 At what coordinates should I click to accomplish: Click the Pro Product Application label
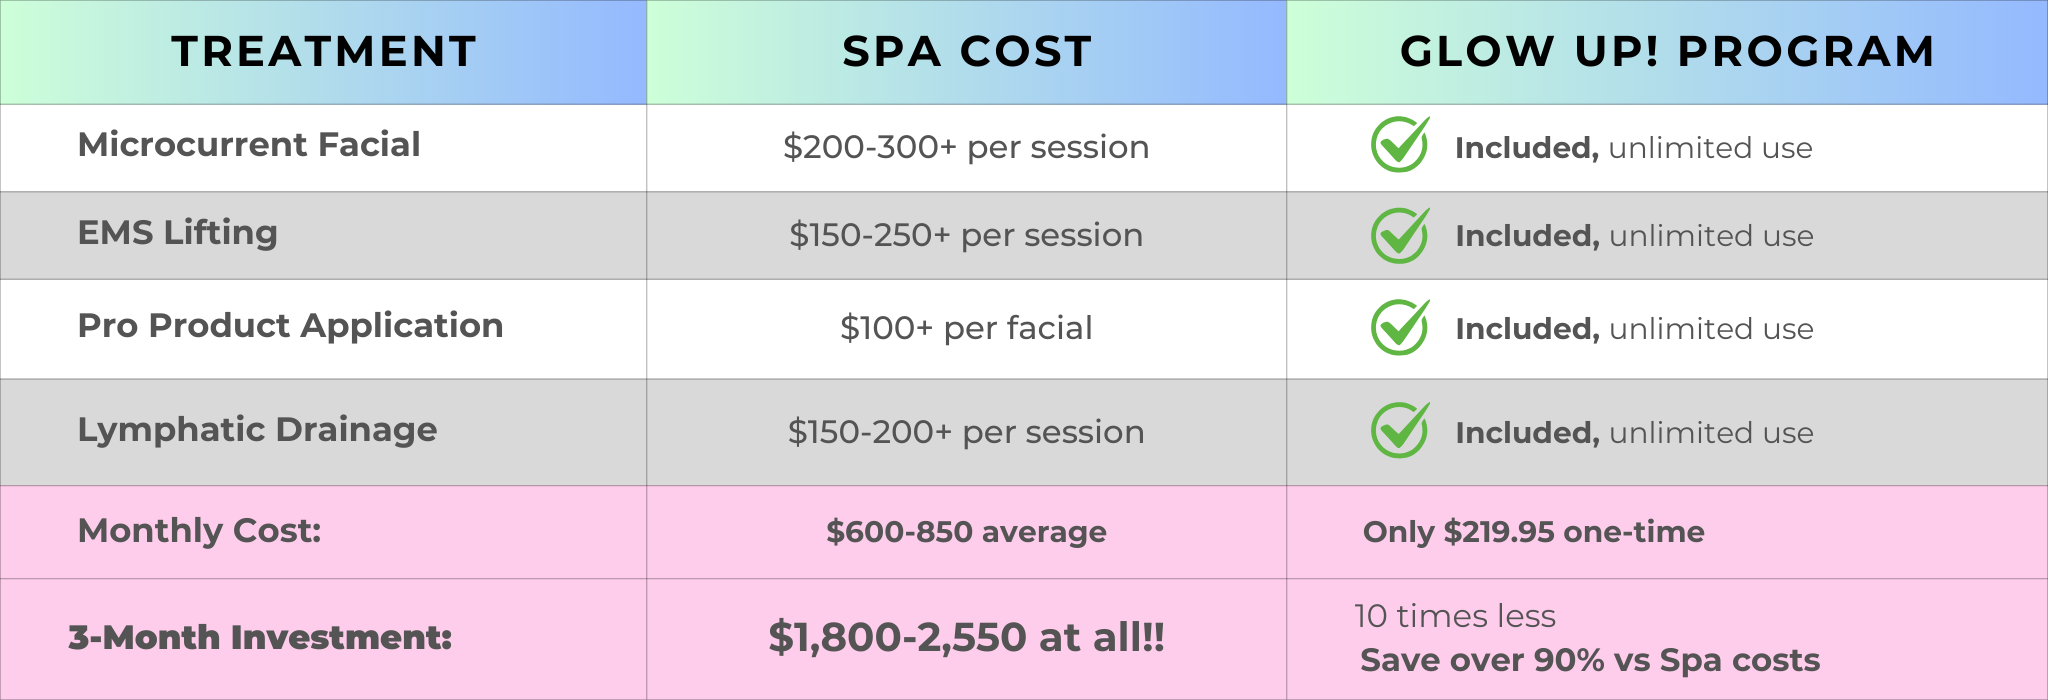point(290,326)
